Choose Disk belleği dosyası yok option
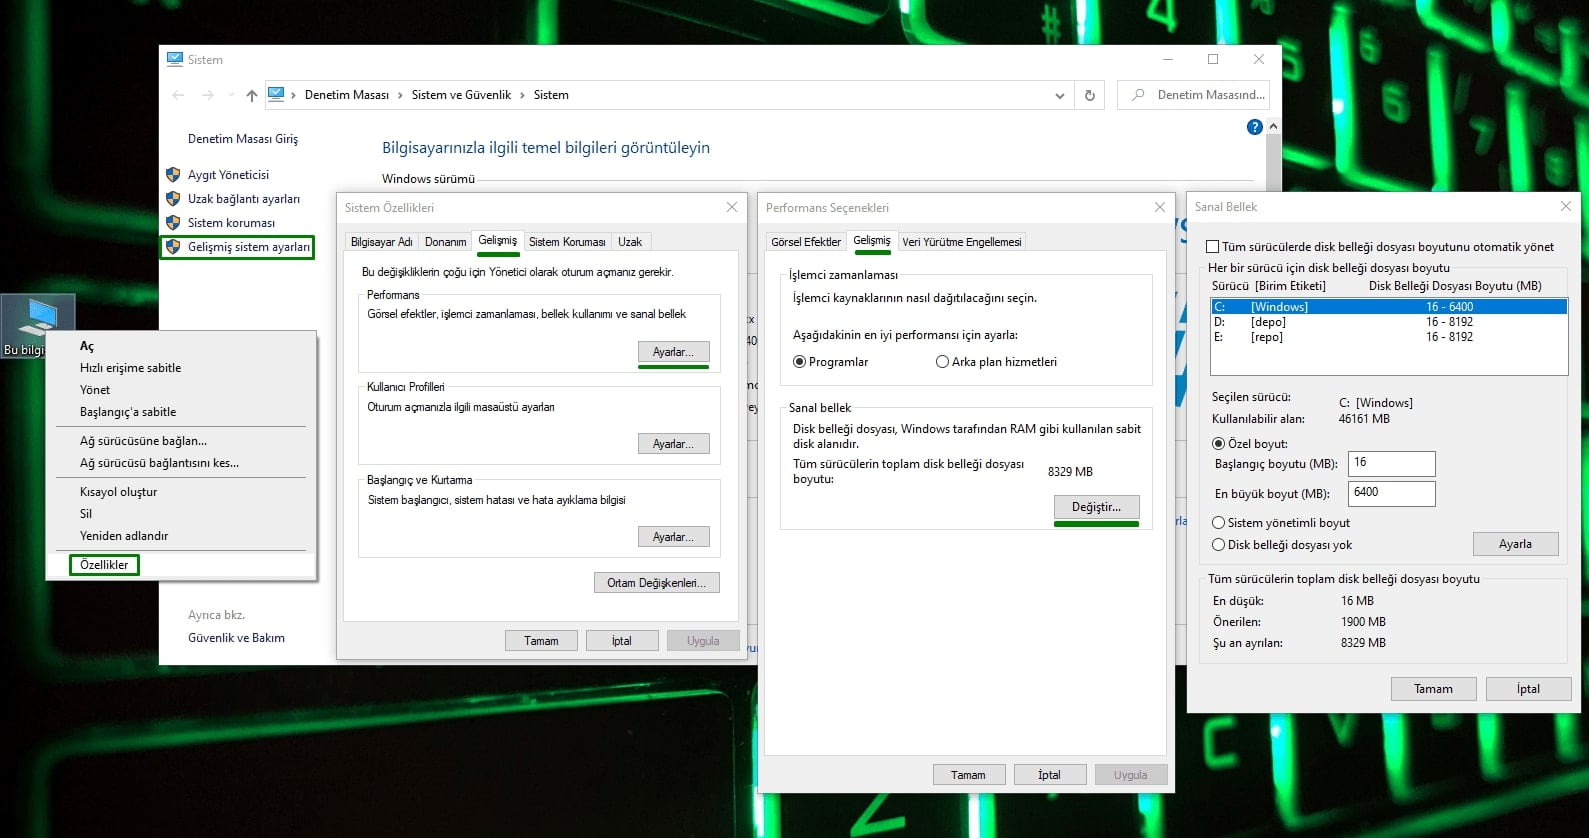Viewport: 1589px width, 838px height. click(1218, 545)
